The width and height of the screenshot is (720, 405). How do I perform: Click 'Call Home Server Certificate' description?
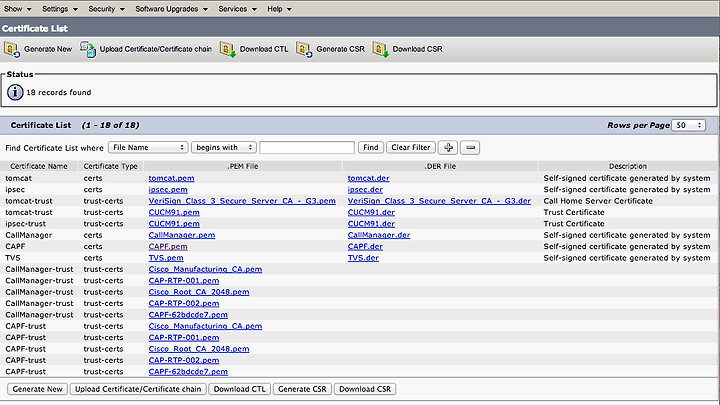pyautogui.click(x=598, y=201)
